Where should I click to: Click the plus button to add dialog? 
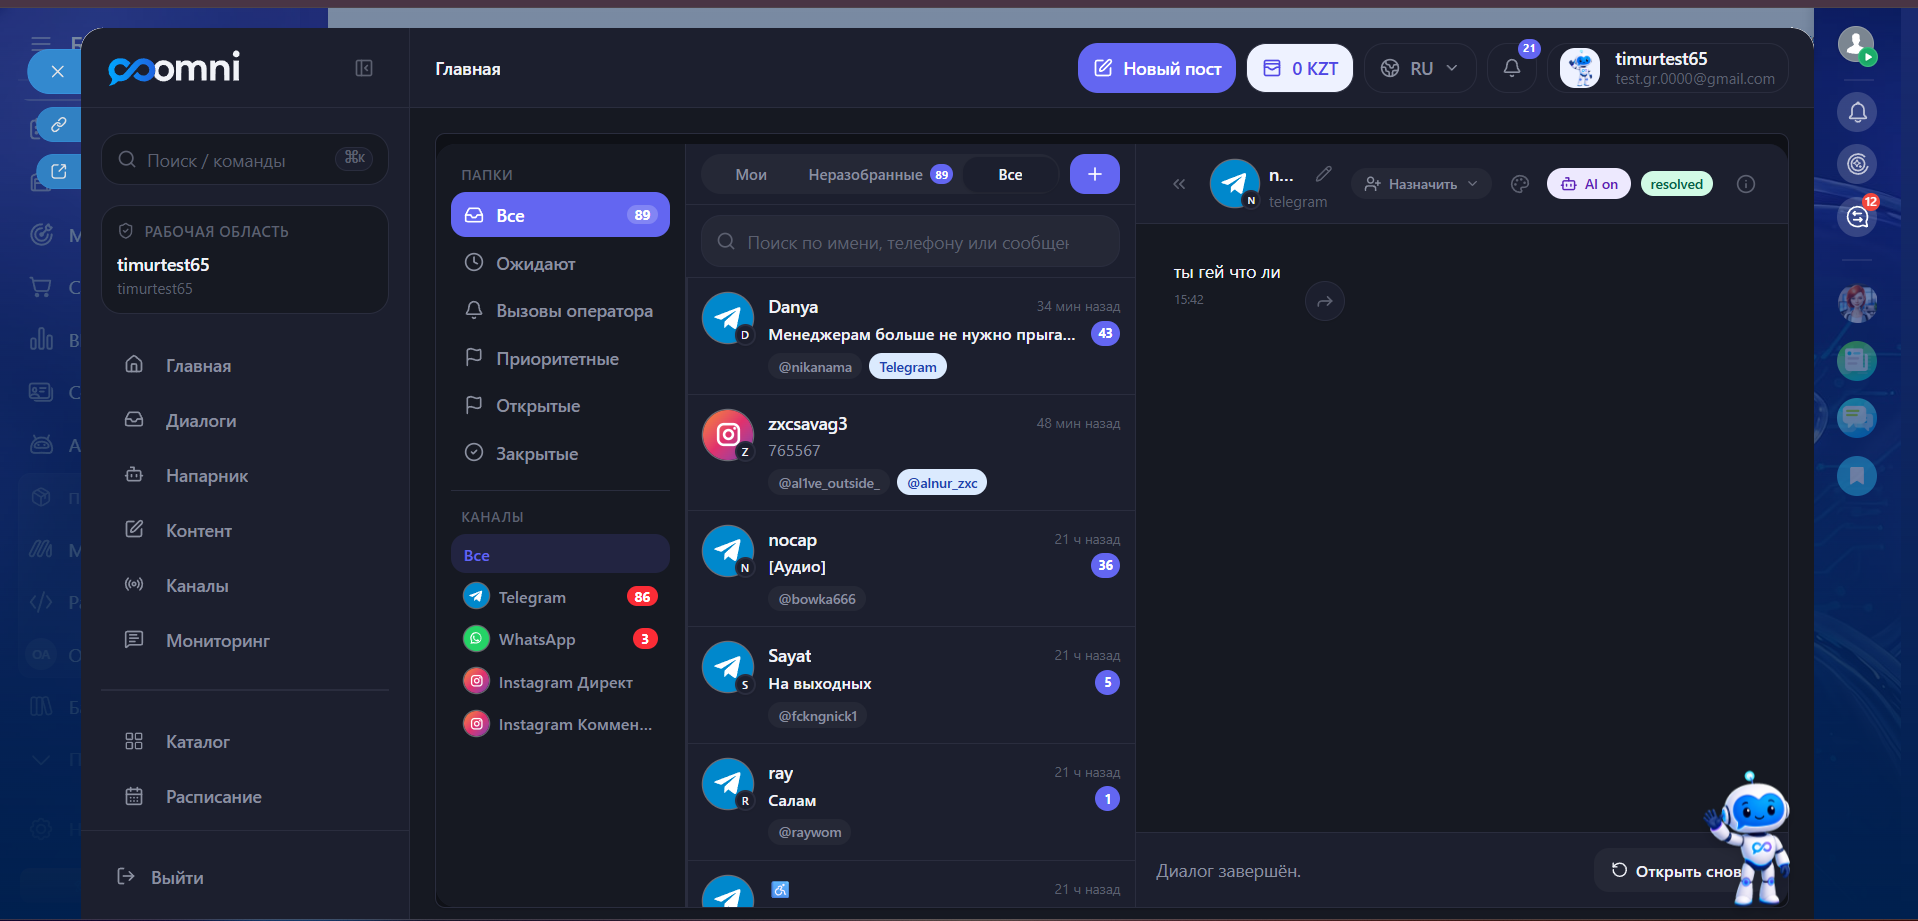click(1095, 174)
